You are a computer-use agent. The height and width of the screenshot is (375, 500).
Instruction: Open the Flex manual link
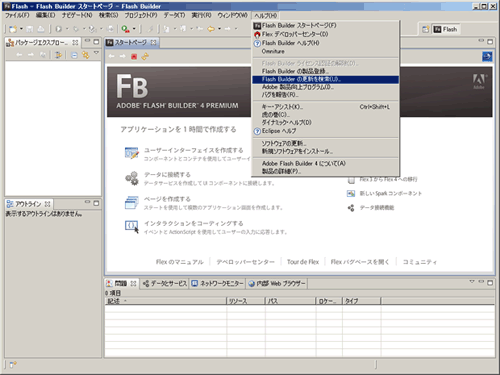(180, 262)
